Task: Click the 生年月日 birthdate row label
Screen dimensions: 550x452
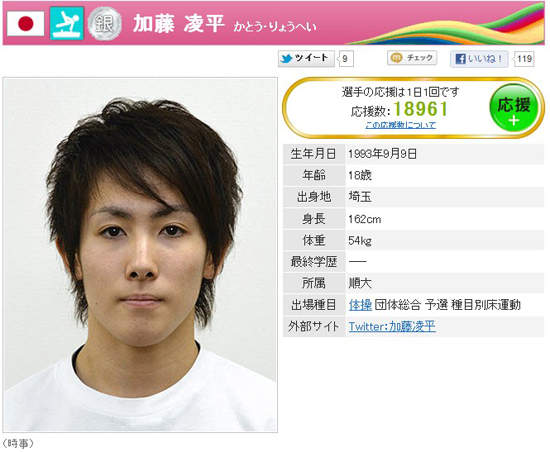Action: point(314,154)
